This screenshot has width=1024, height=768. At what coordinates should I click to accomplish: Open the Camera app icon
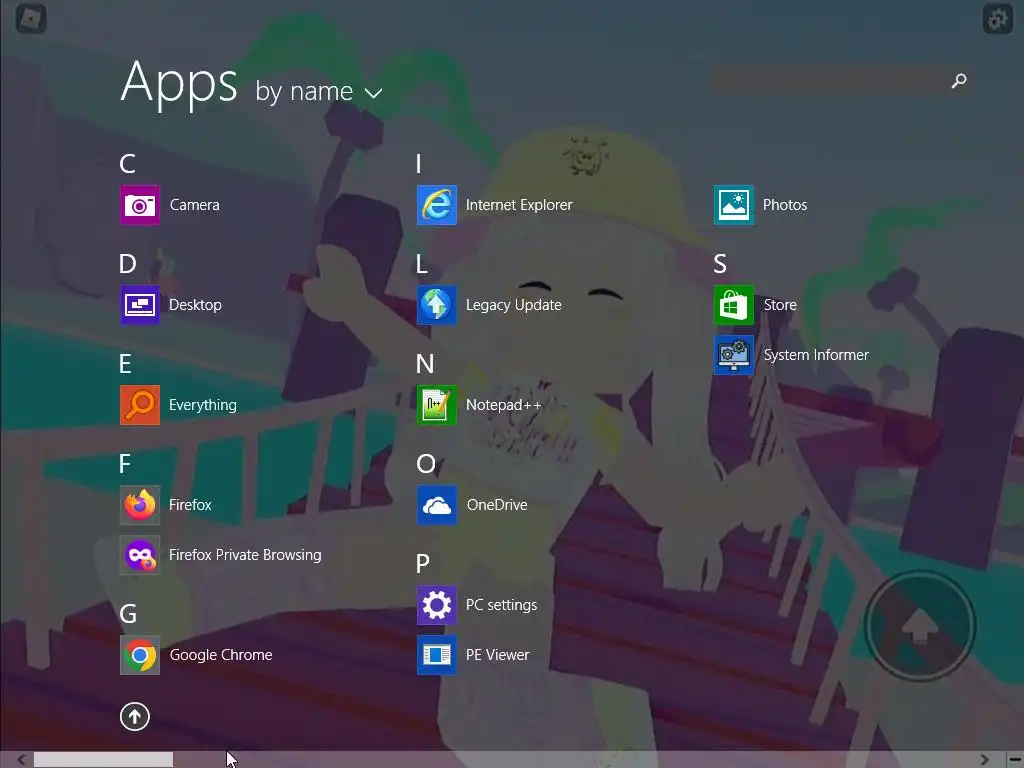140,205
